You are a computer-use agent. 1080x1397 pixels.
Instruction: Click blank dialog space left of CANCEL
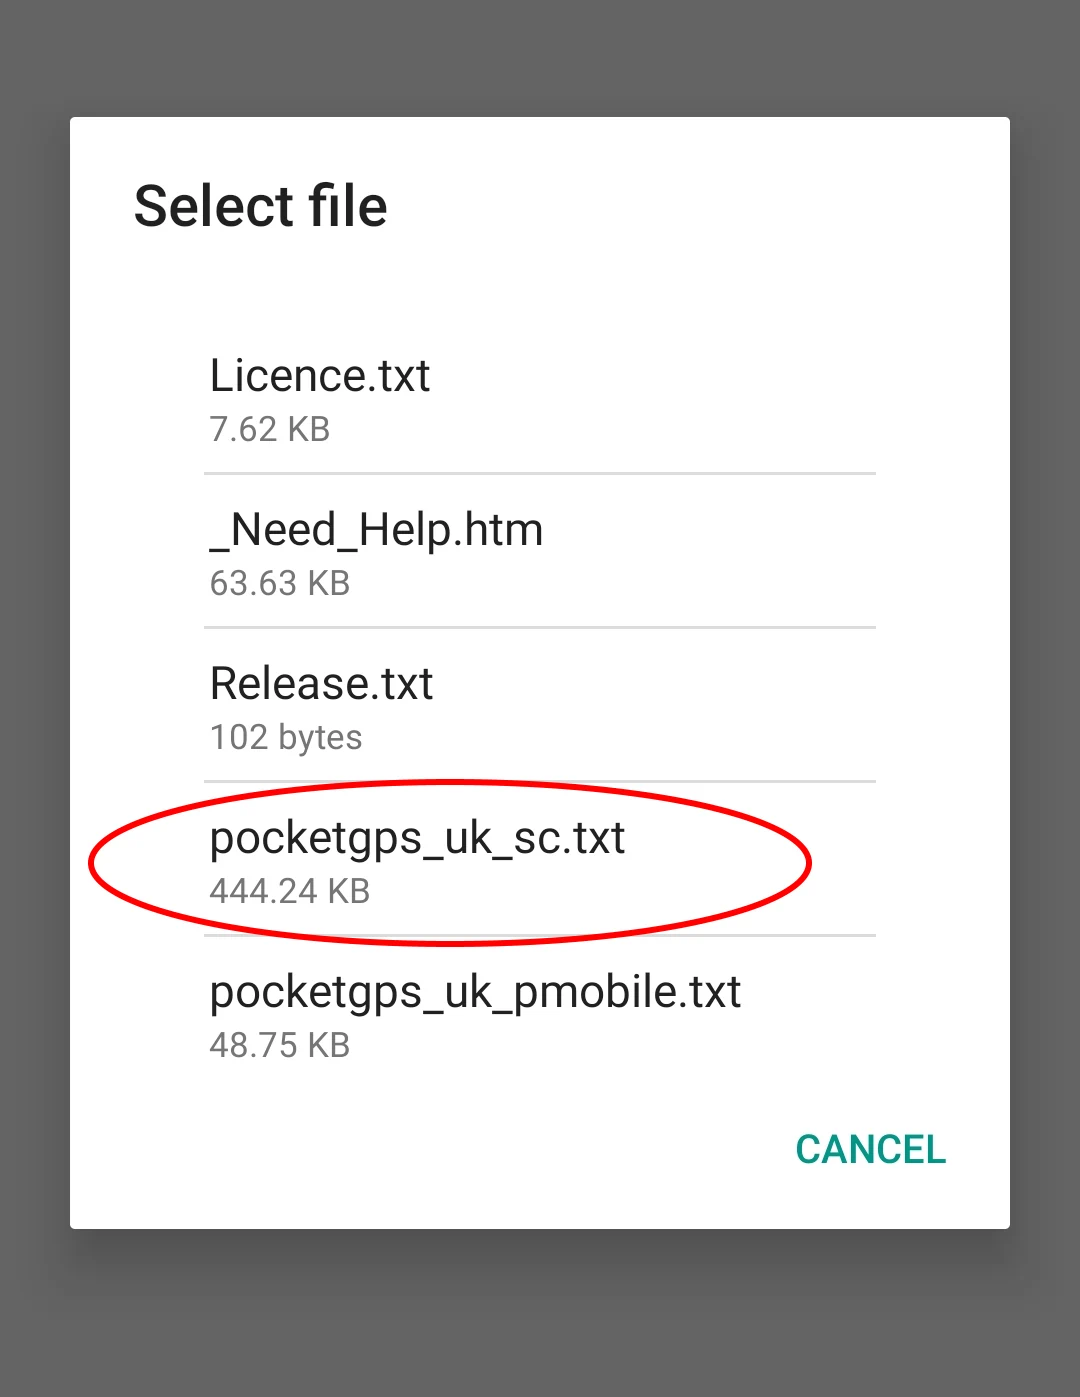(450, 1150)
